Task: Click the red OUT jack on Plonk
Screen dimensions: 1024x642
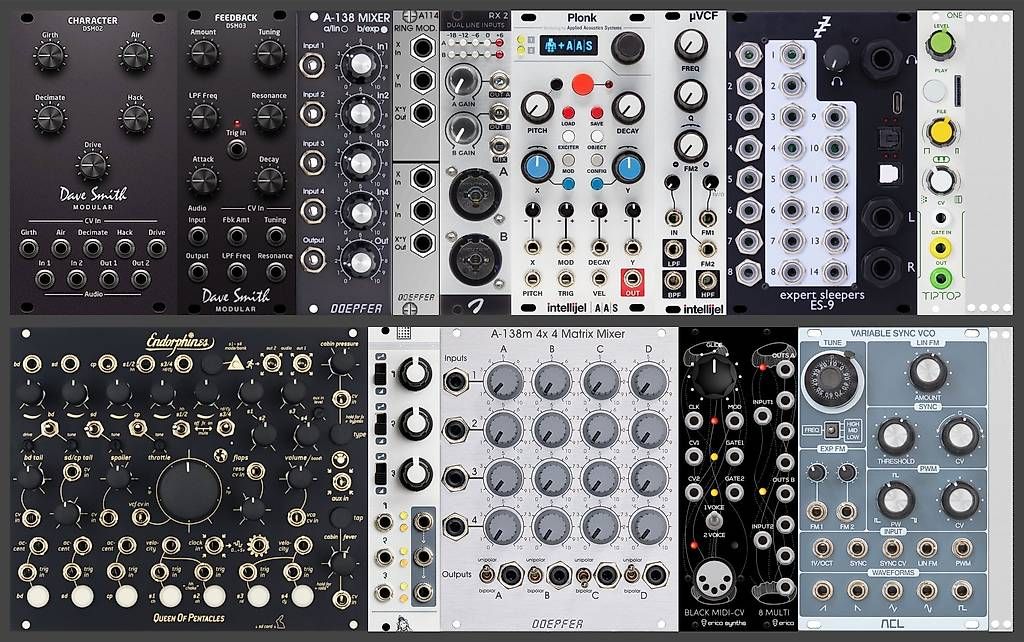Action: click(632, 280)
